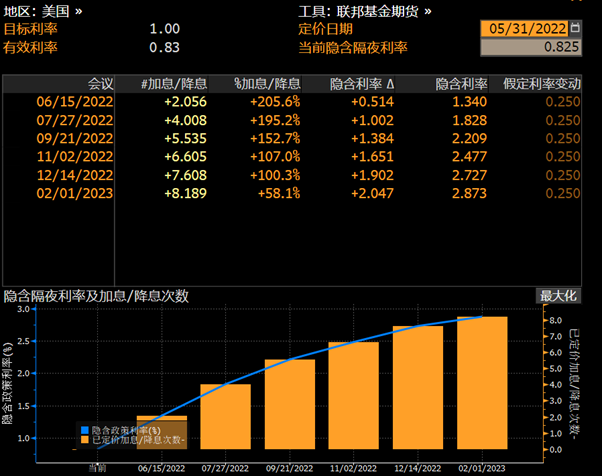
Task: Open the calendar icon beside pricing date
Action: 587,29
